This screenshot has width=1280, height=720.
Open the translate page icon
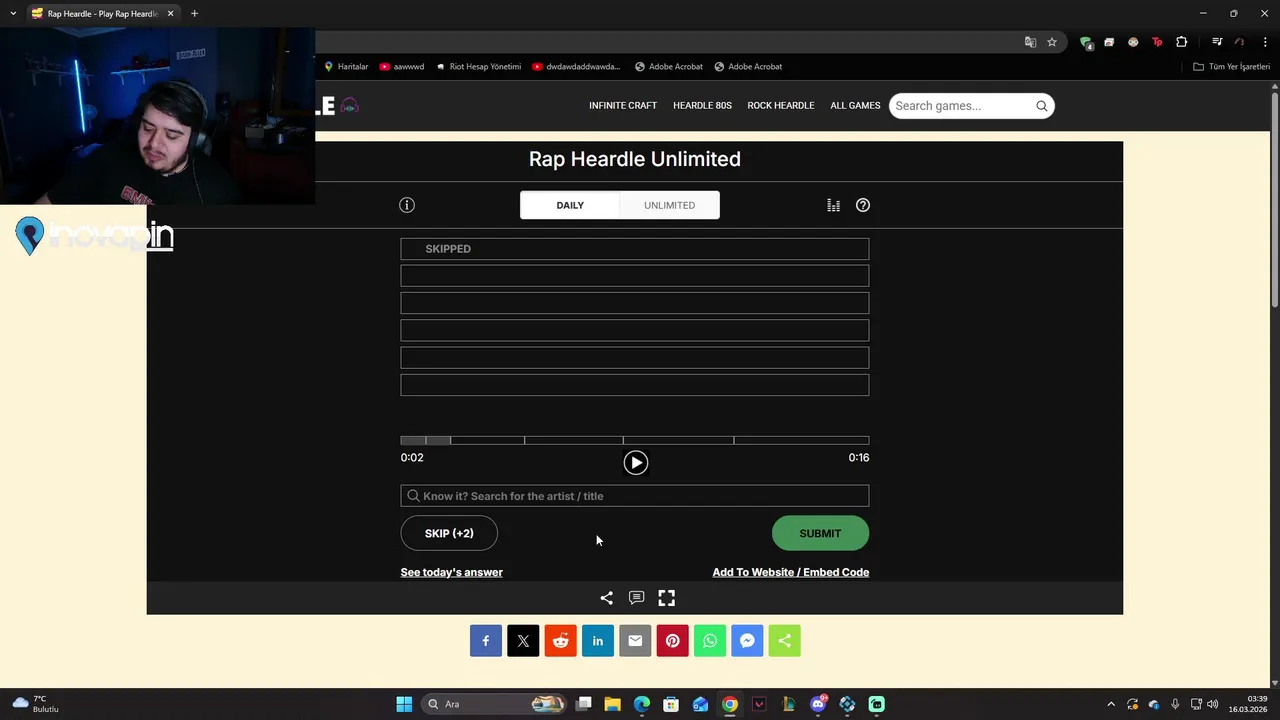tap(1030, 42)
